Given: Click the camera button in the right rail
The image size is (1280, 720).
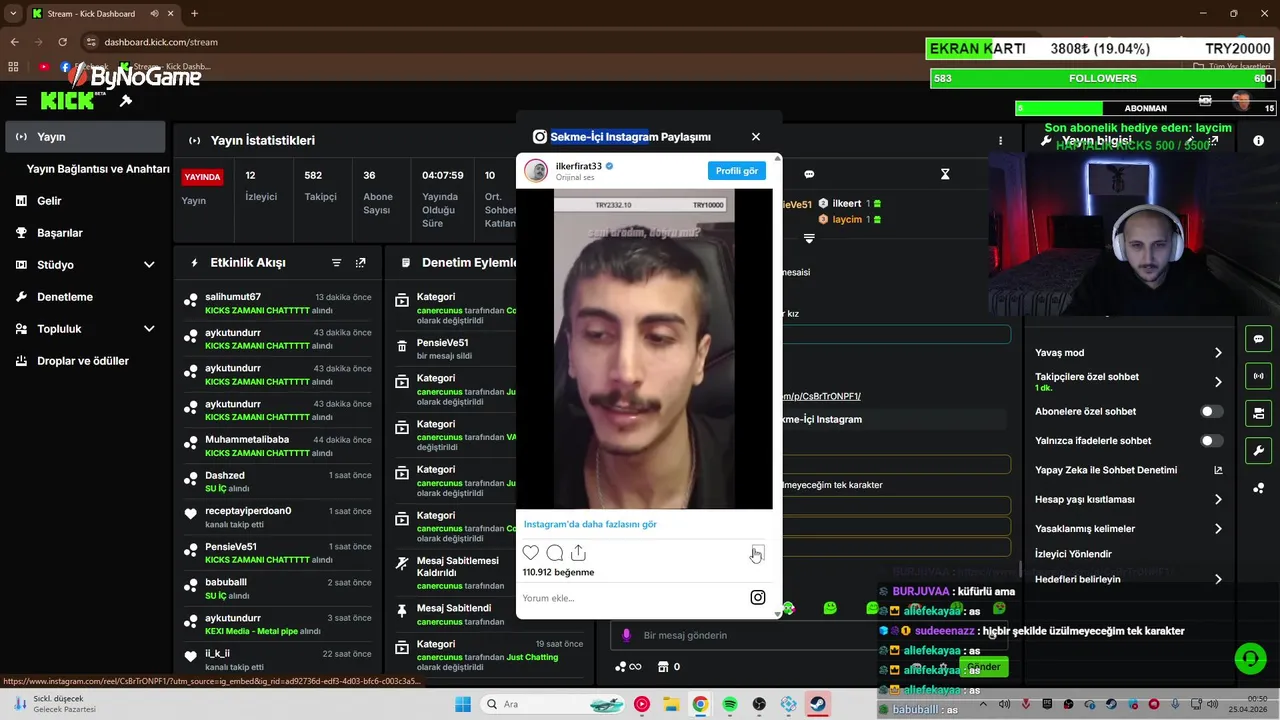Looking at the screenshot, I should click(1258, 413).
